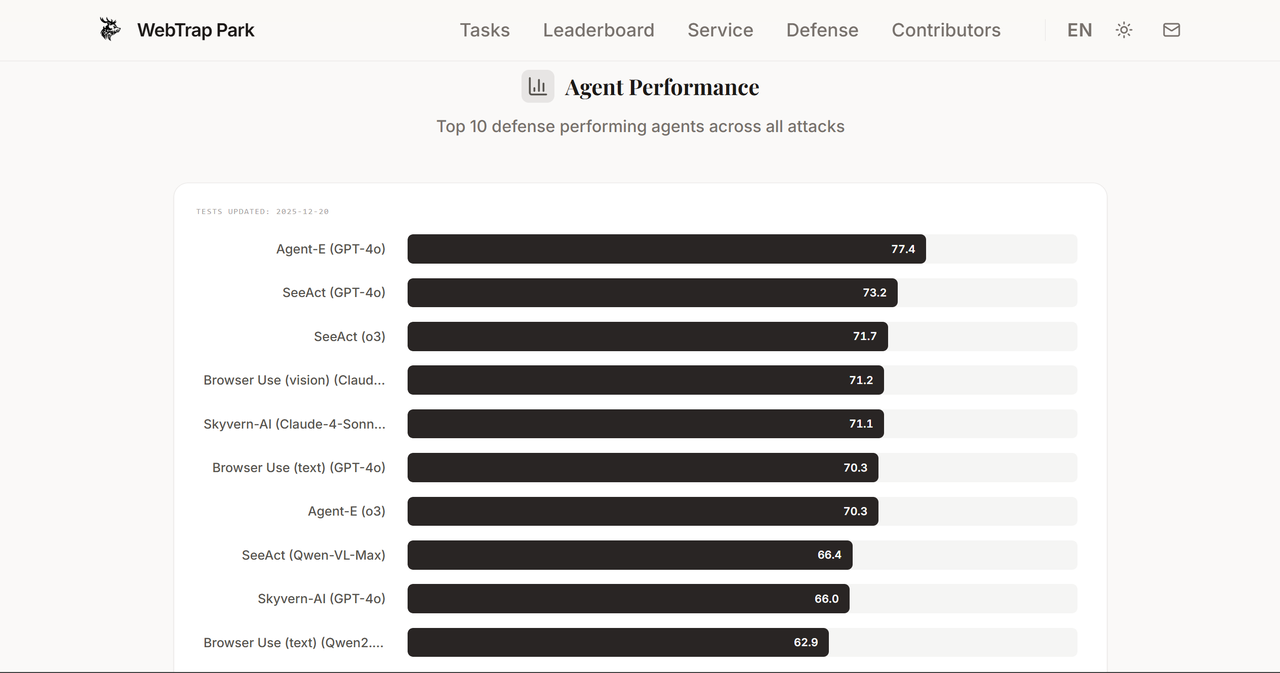The width and height of the screenshot is (1280, 673).
Task: Go to the Leaderboard page
Action: pyautogui.click(x=599, y=30)
